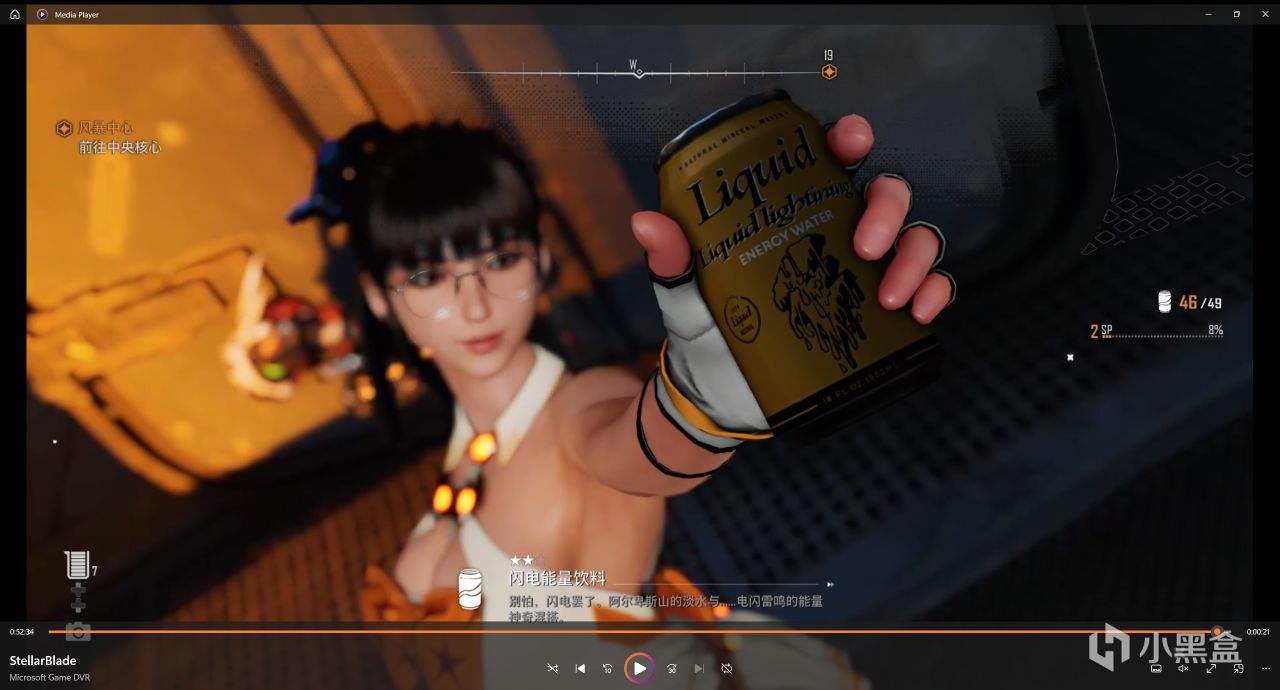This screenshot has width=1280, height=690.
Task: Minimize the Media Player window
Action: pyautogui.click(x=1208, y=14)
